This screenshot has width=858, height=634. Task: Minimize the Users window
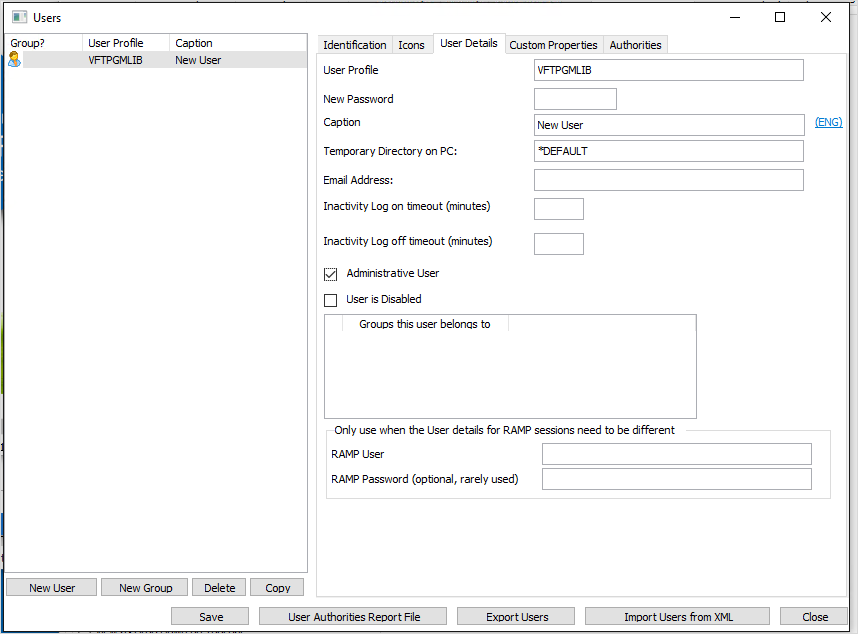735,18
